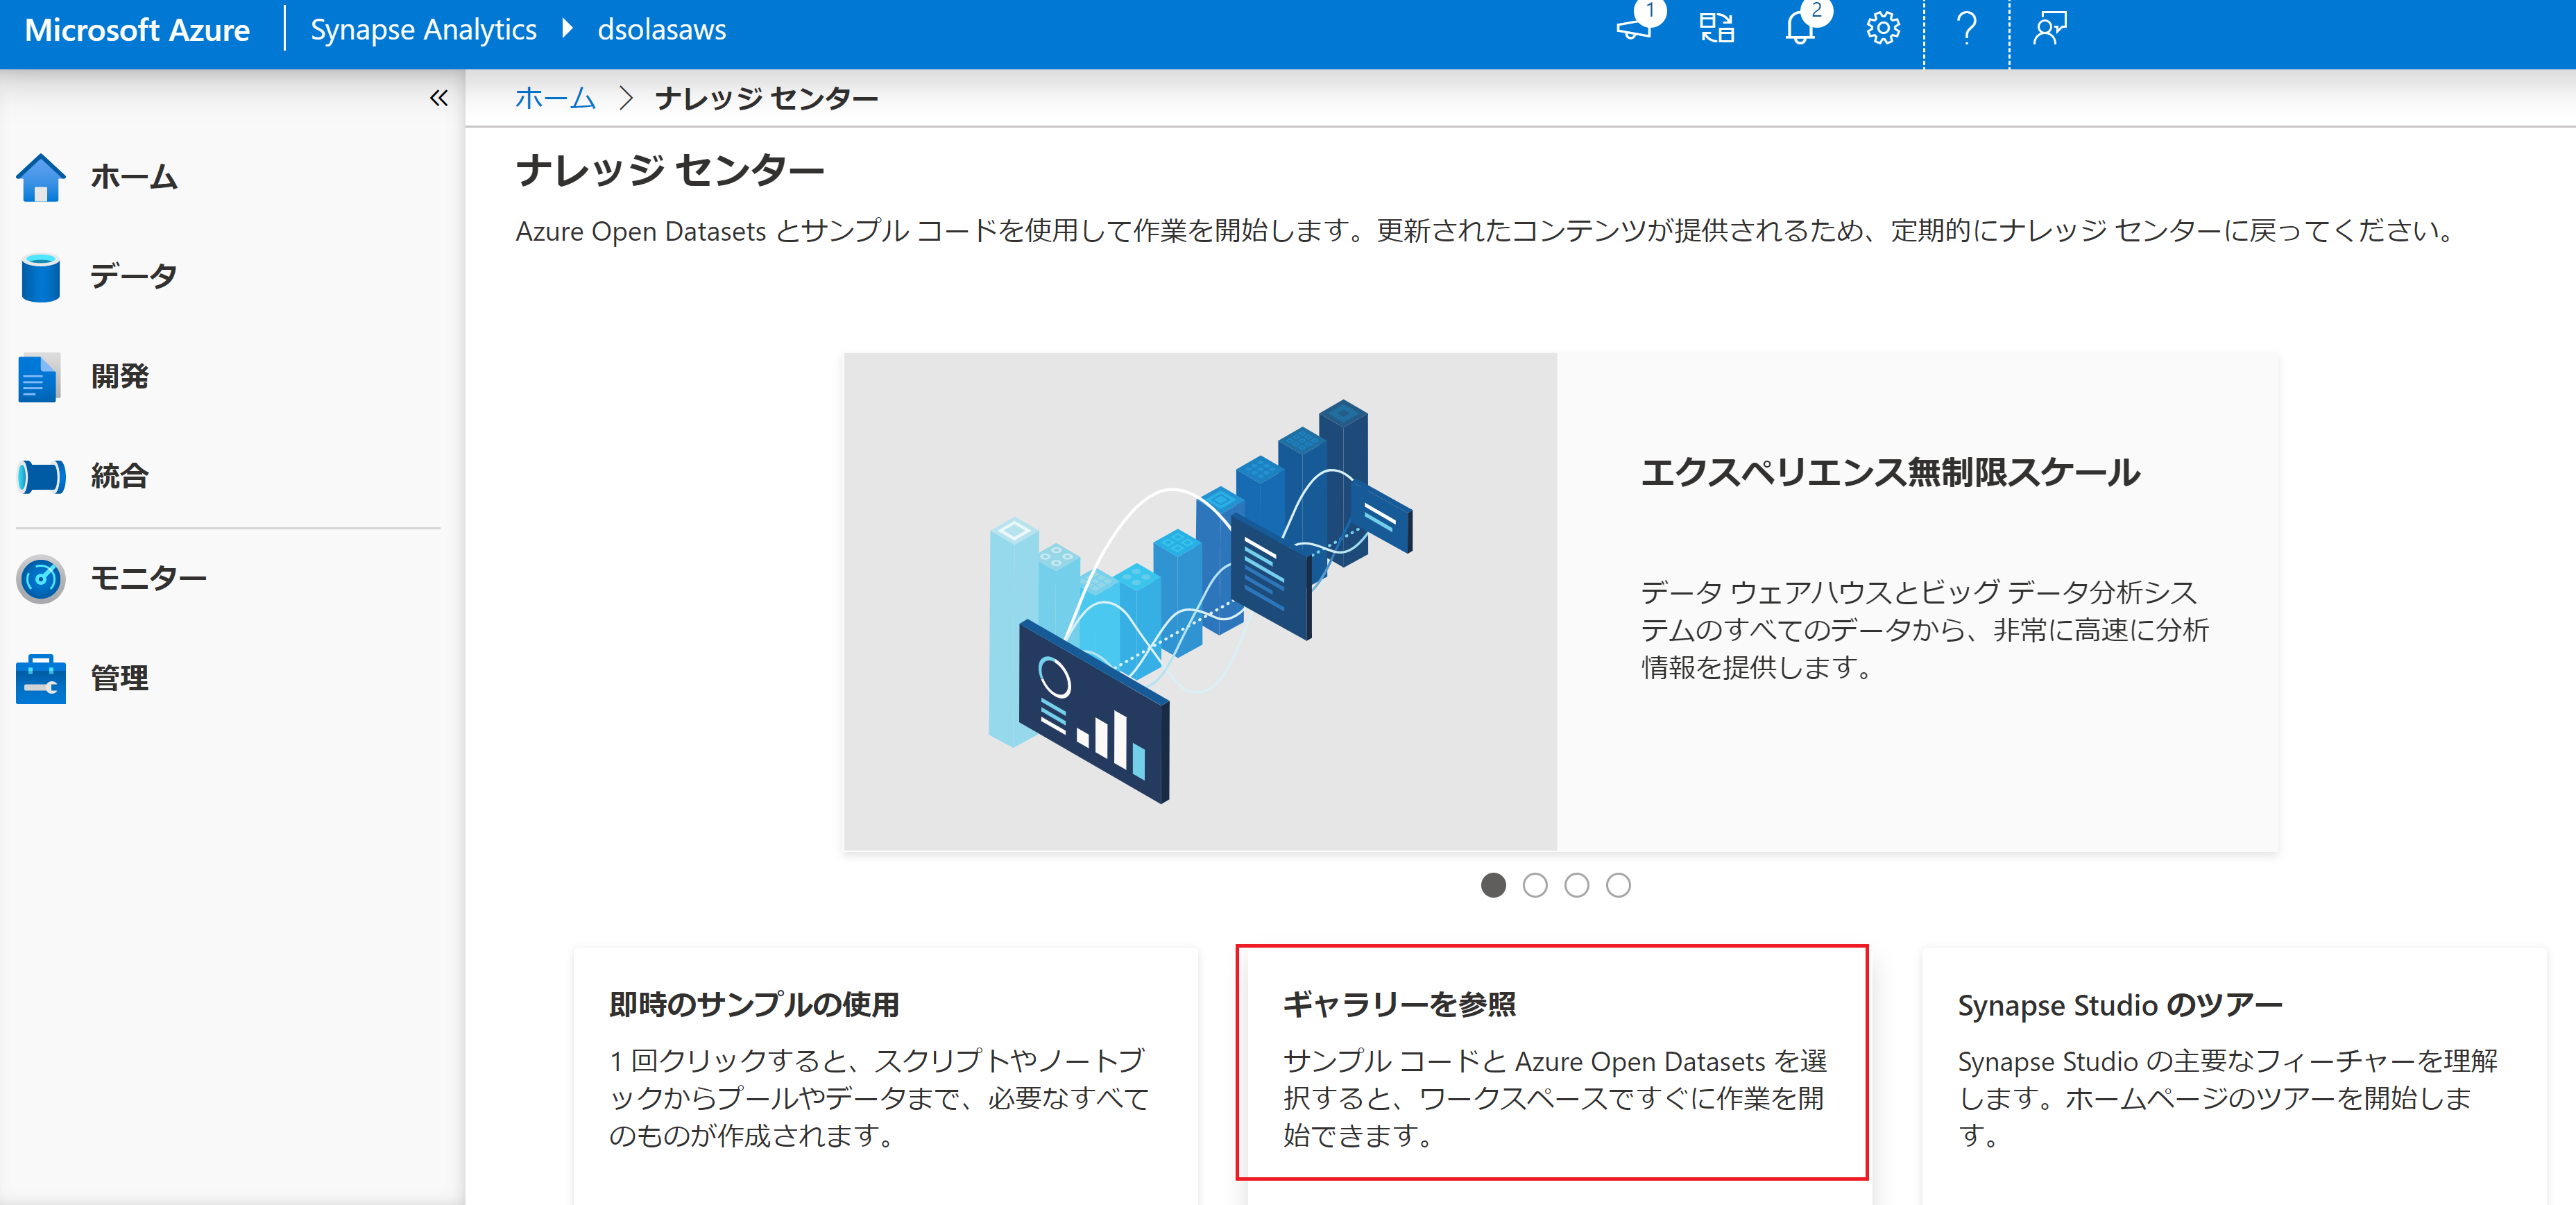Click the help question mark icon
The width and height of the screenshot is (2576, 1205).
[1966, 28]
